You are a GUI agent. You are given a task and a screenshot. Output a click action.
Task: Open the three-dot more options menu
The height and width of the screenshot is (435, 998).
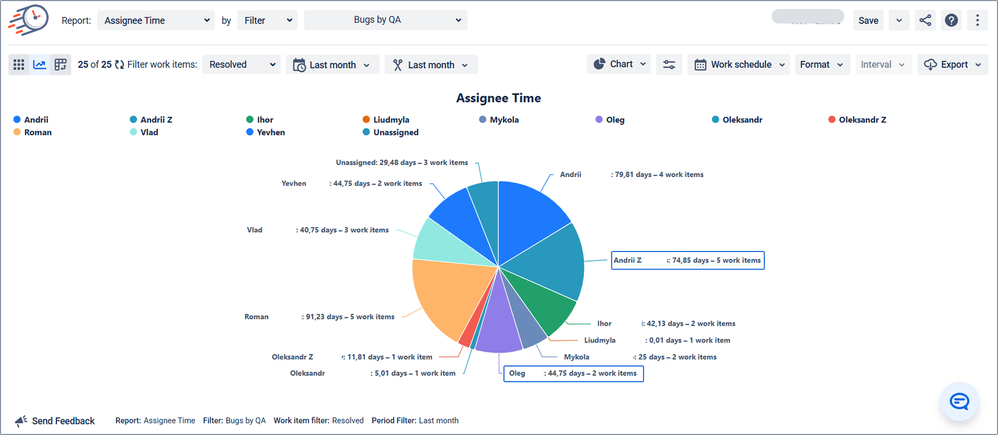coord(977,20)
